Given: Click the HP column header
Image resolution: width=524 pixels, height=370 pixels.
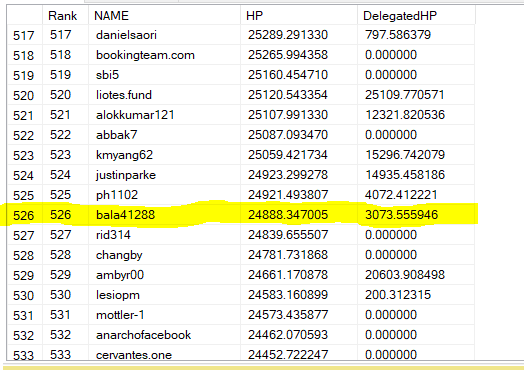Looking at the screenshot, I should coord(299,15).
